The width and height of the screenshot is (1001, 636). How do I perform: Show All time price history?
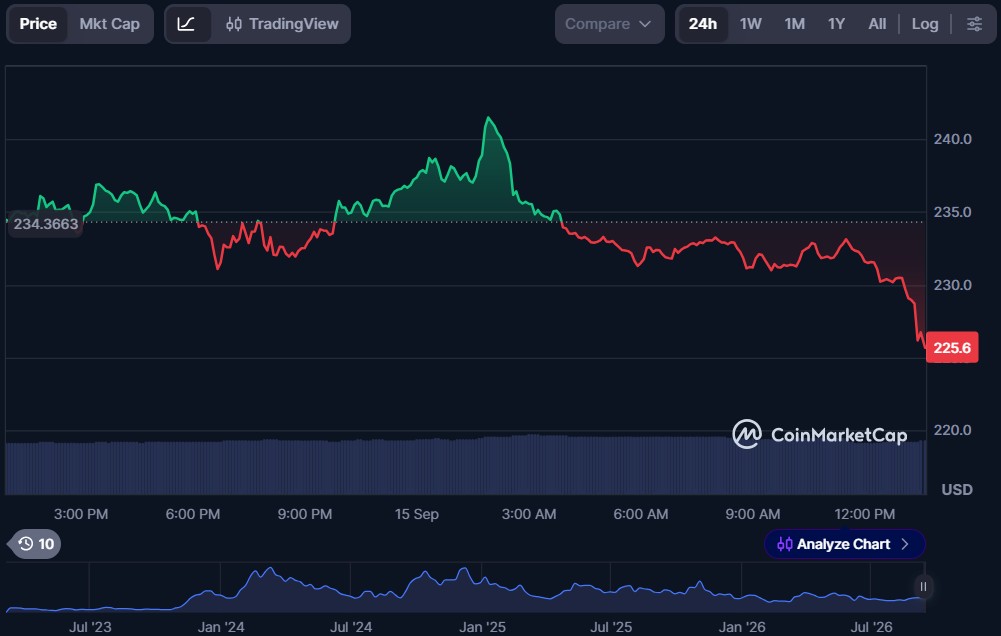pos(877,24)
